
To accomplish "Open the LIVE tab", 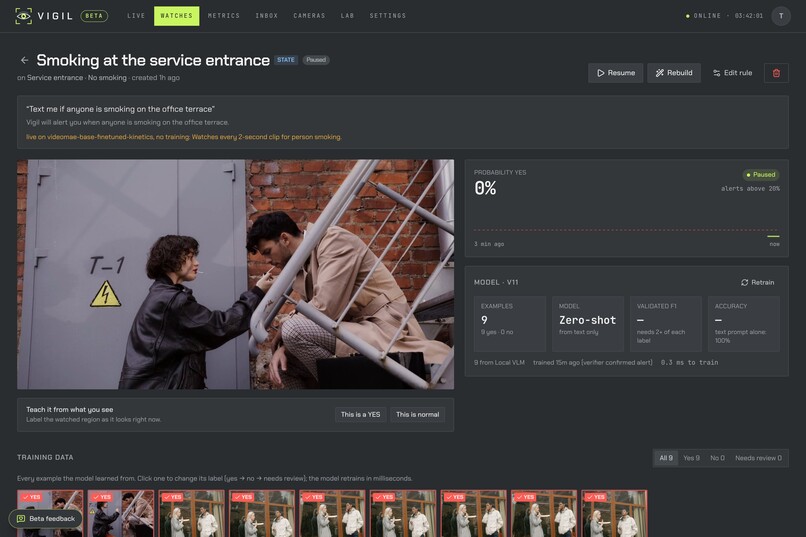I will [136, 16].
